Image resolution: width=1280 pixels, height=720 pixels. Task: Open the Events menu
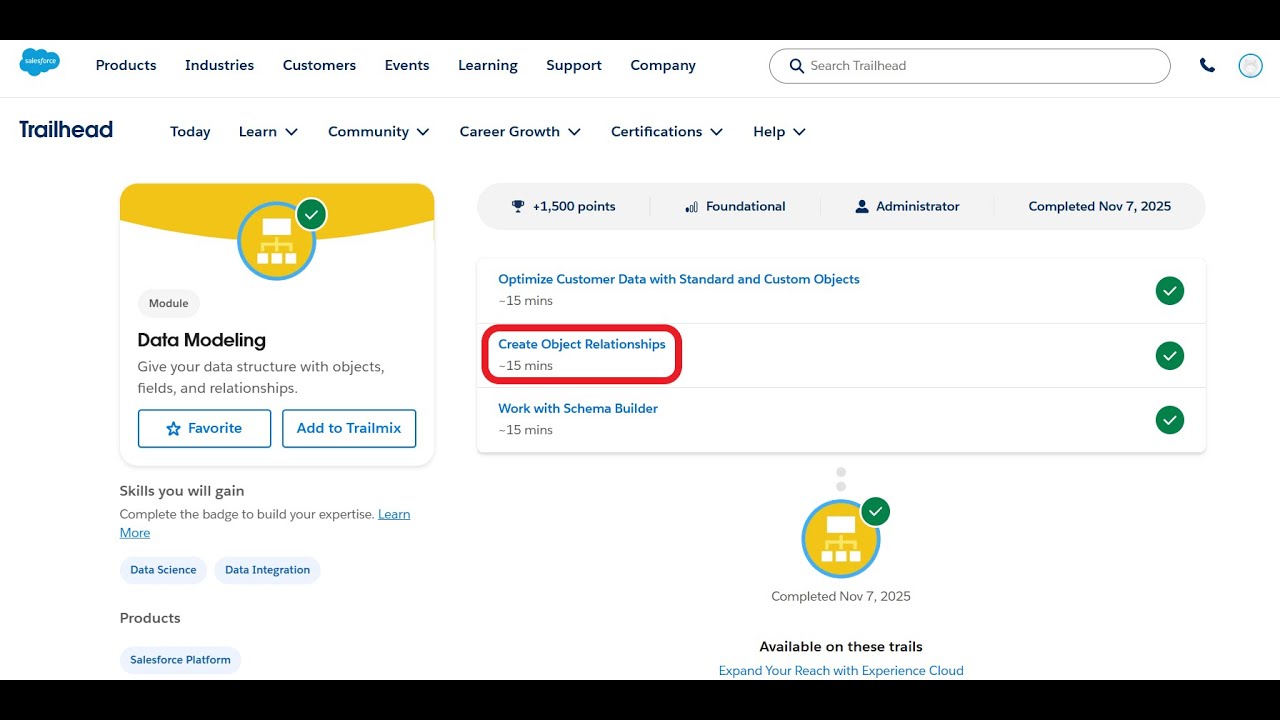tap(407, 65)
